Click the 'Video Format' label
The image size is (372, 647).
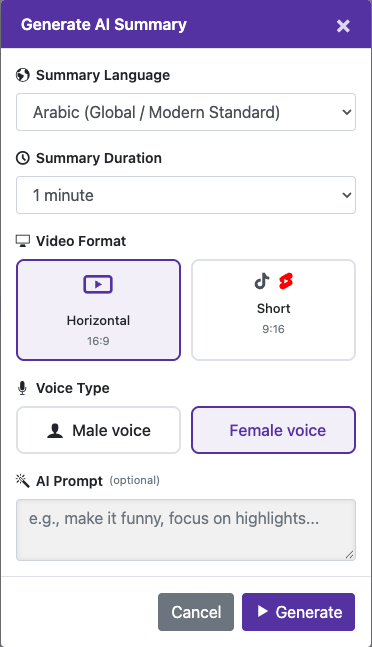(x=81, y=241)
